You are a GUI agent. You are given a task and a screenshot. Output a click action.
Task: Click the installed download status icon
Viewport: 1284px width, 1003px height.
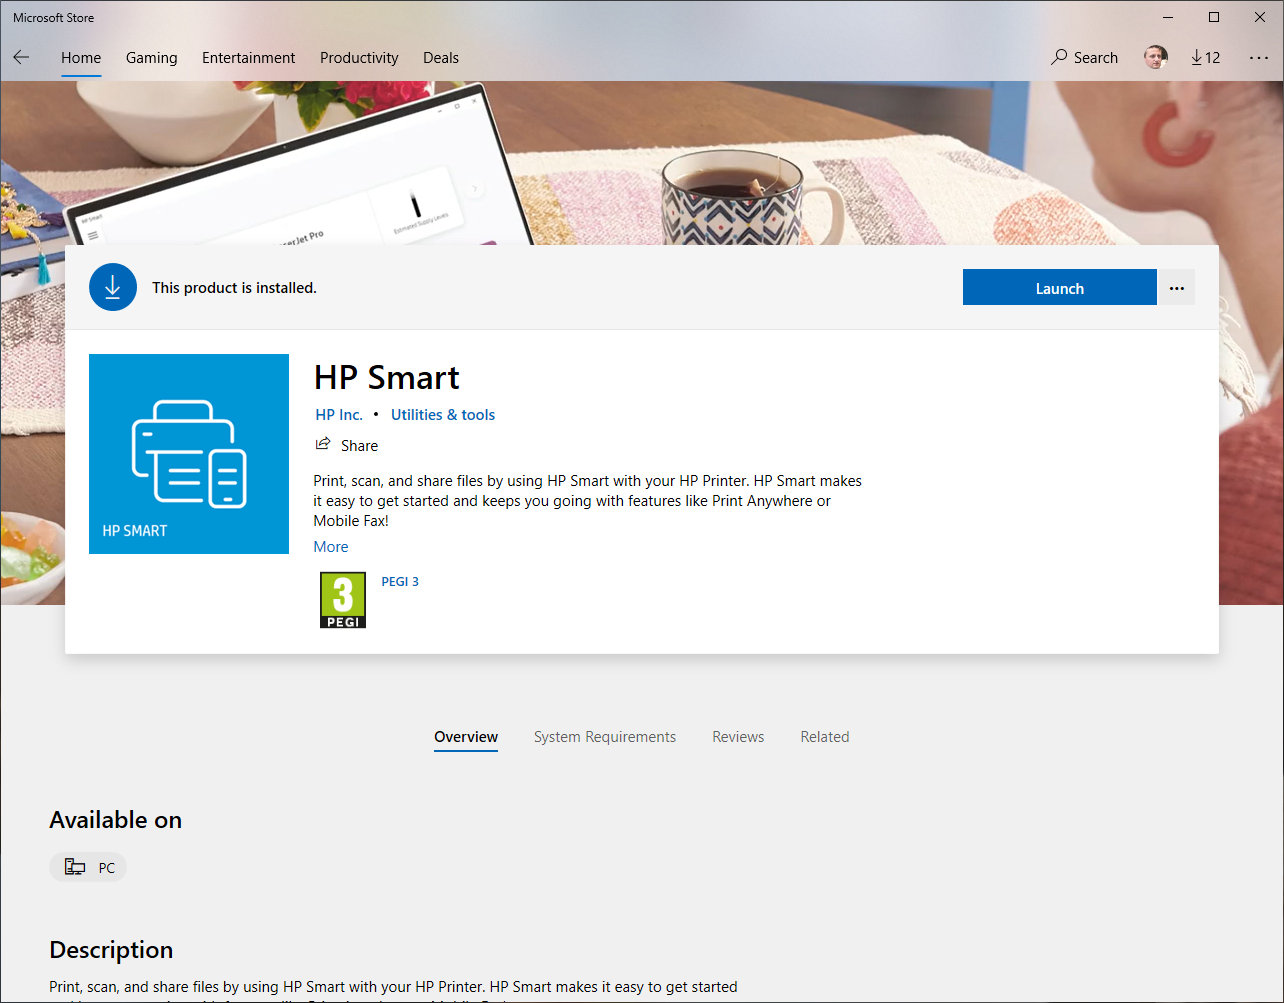pos(113,287)
